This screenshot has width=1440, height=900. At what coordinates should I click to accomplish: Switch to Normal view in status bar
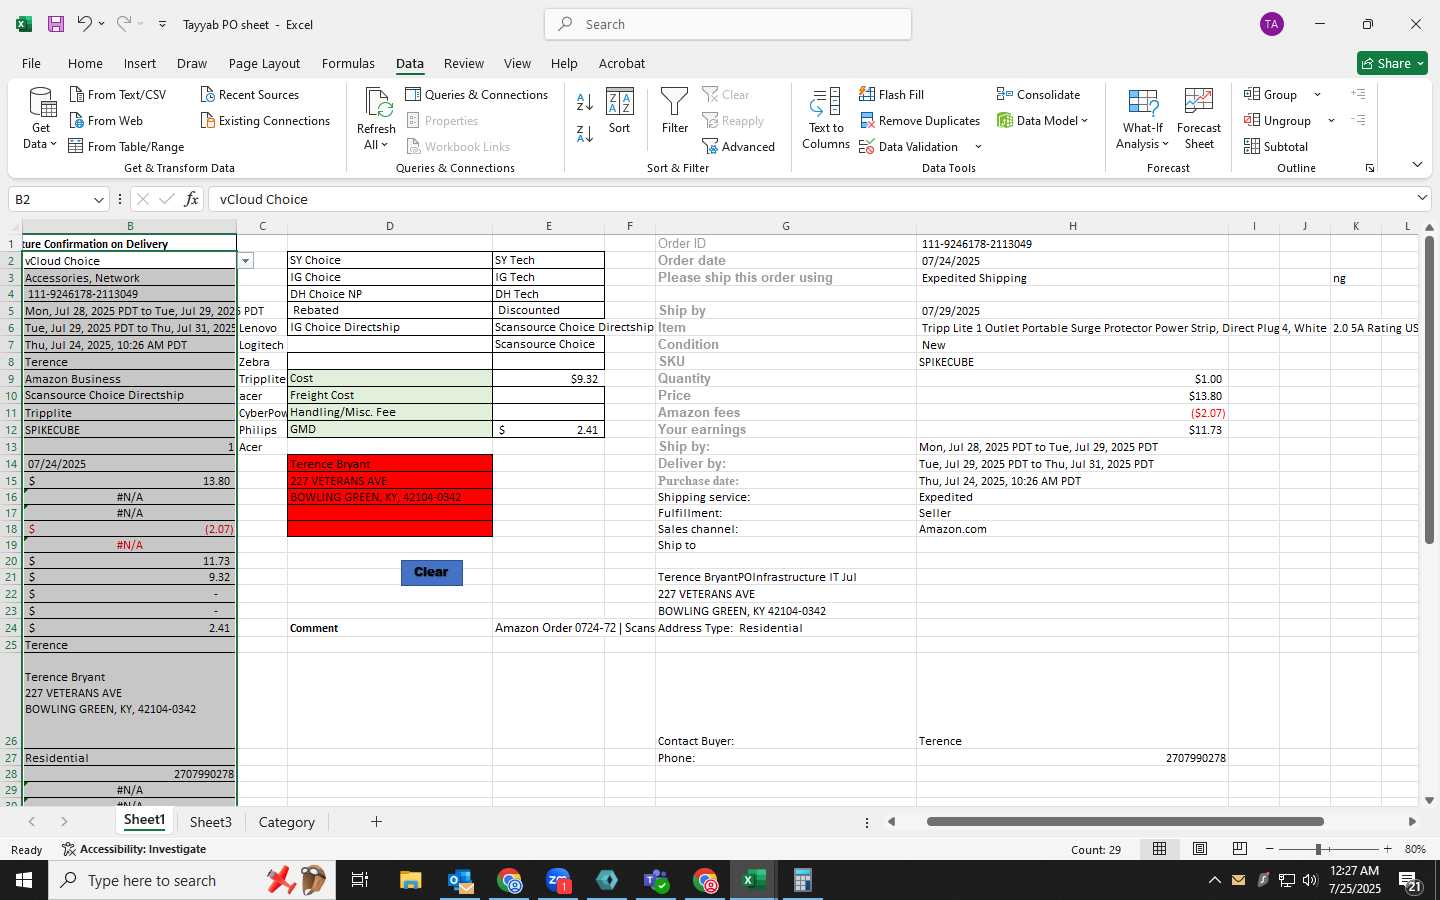1159,848
